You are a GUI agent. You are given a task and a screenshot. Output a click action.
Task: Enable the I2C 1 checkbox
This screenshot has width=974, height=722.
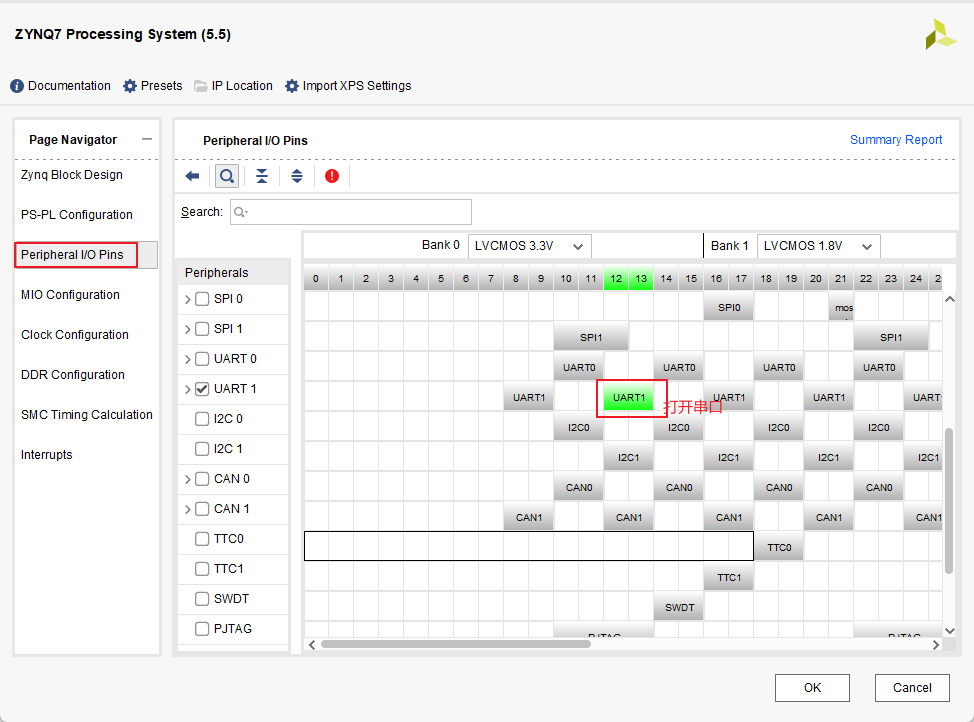click(x=202, y=449)
